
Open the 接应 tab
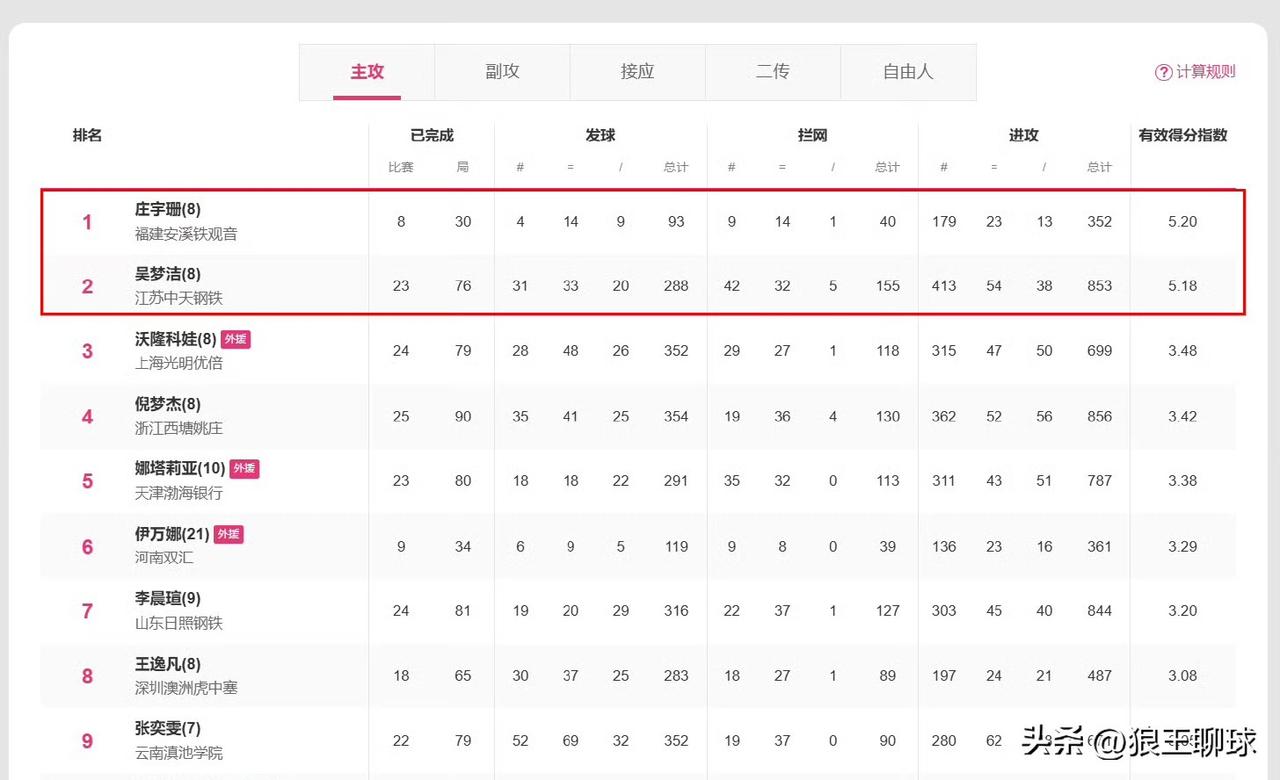click(637, 72)
